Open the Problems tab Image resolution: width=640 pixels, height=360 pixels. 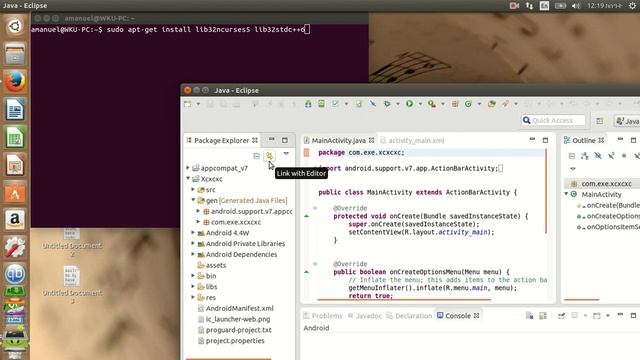point(323,316)
